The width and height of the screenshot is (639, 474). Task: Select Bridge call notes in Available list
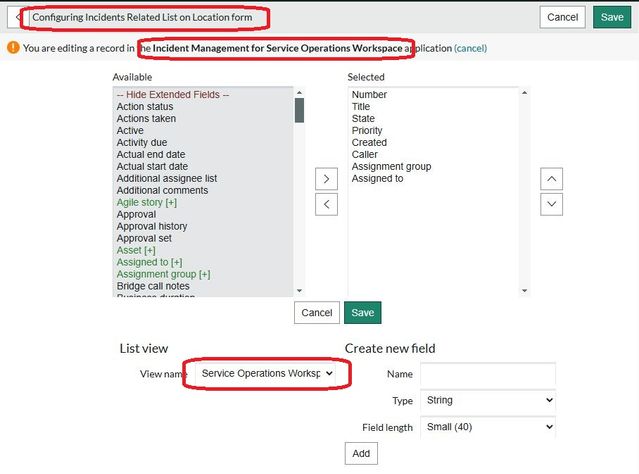click(x=153, y=286)
